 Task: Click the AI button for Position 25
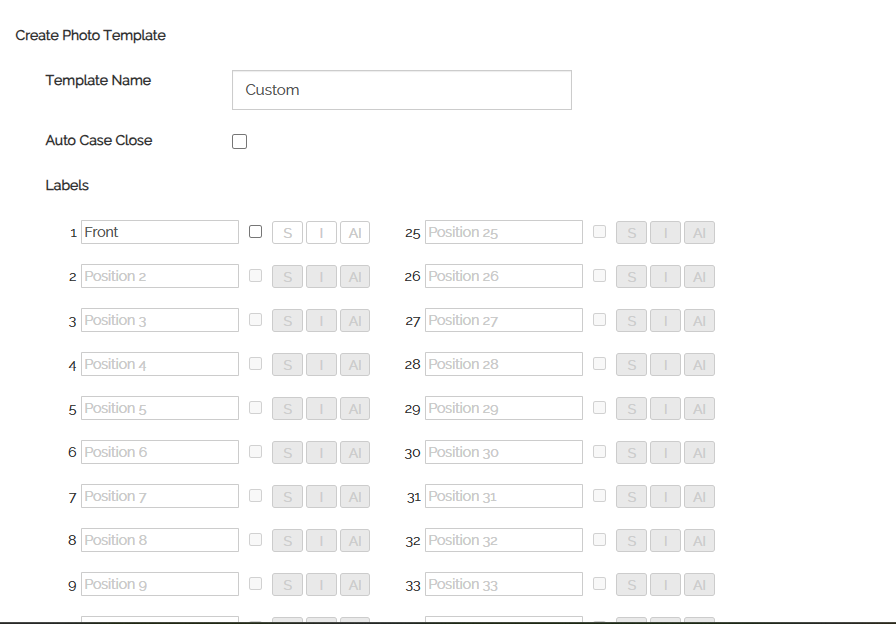[699, 233]
